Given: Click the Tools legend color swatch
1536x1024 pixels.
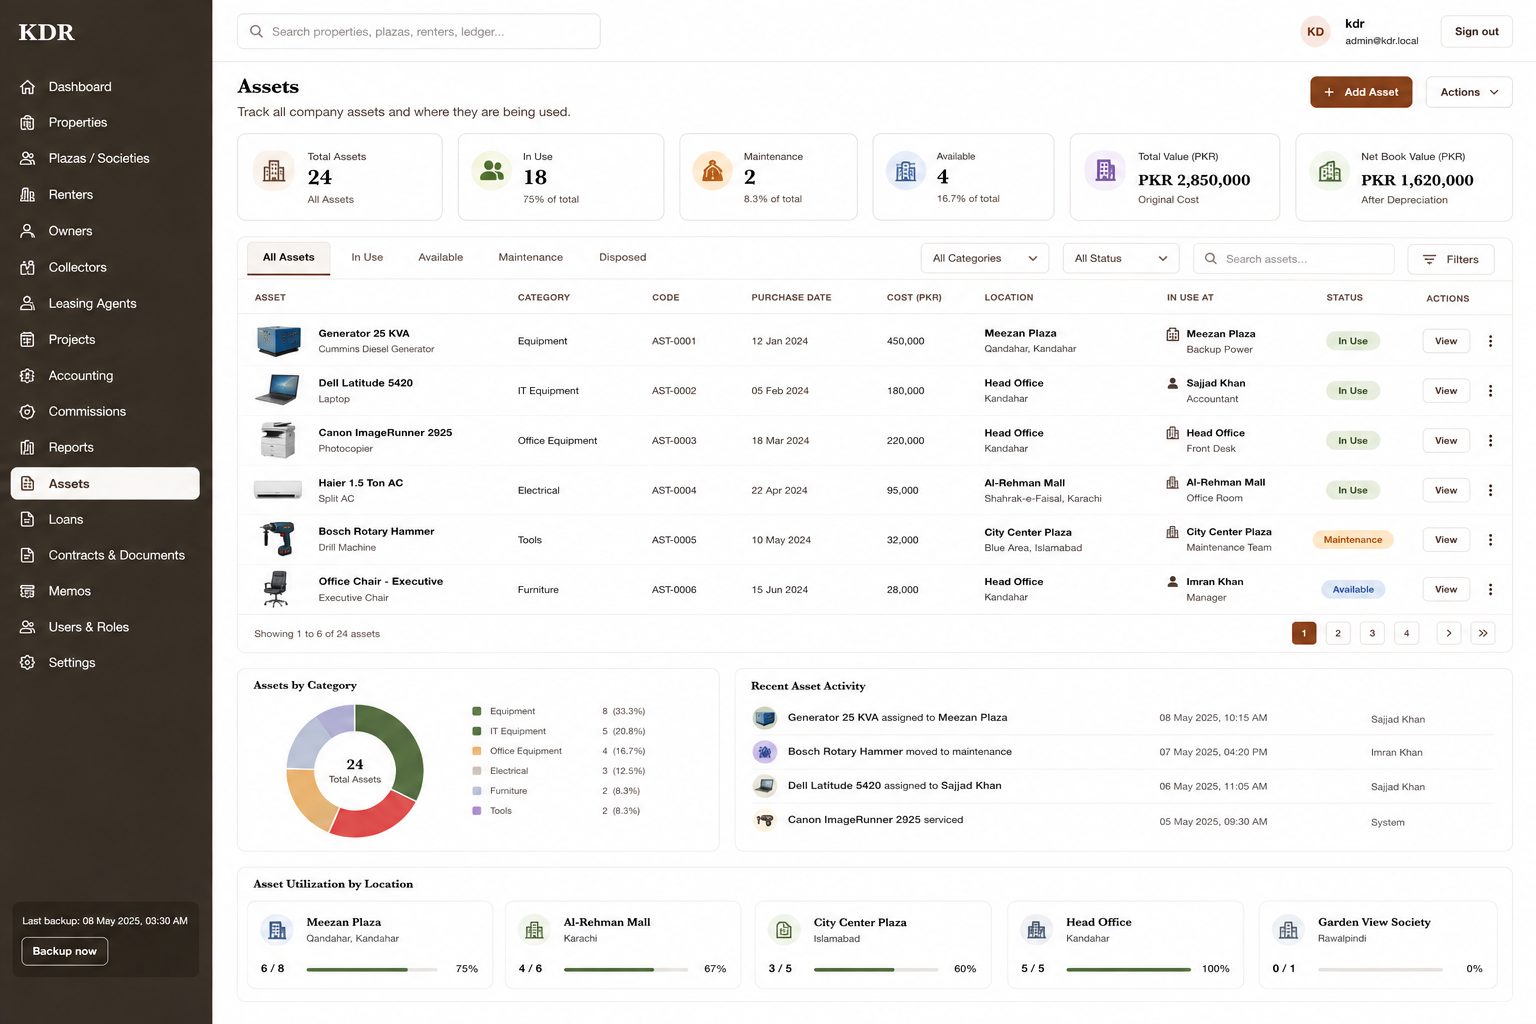Looking at the screenshot, I should [477, 811].
